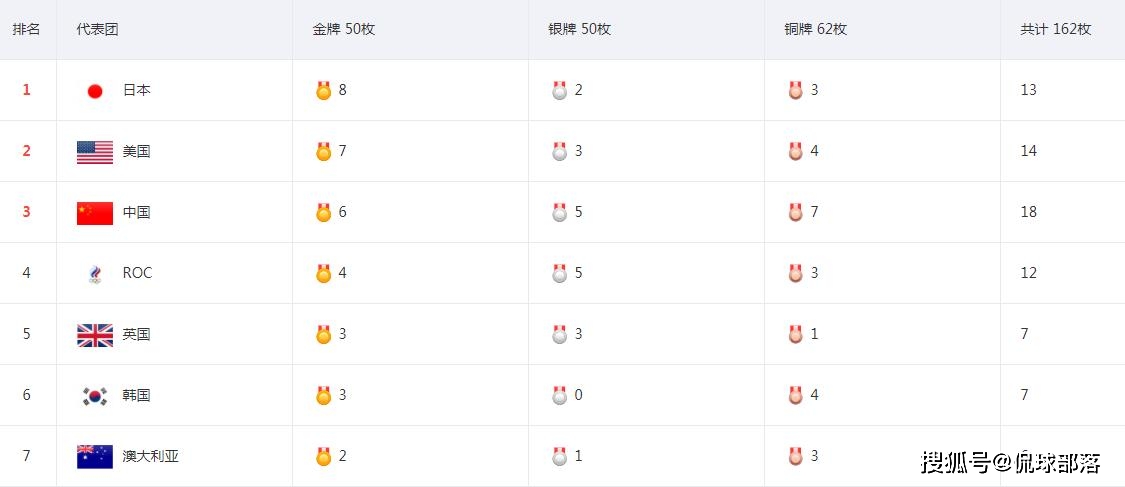Screen dimensions: 1125x487
Task: Click the 银牌 50枚 column header
Action: click(579, 29)
